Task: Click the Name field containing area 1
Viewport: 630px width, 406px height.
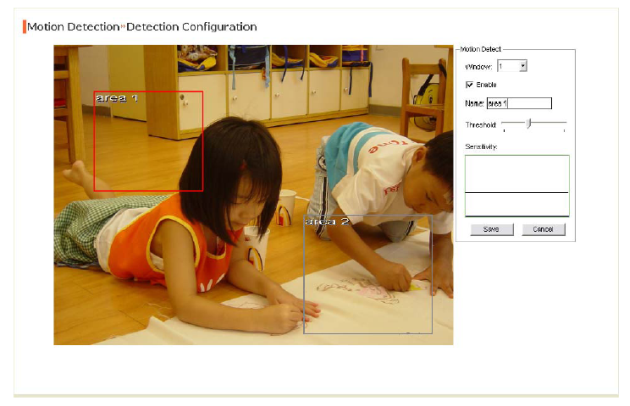Action: coord(519,103)
